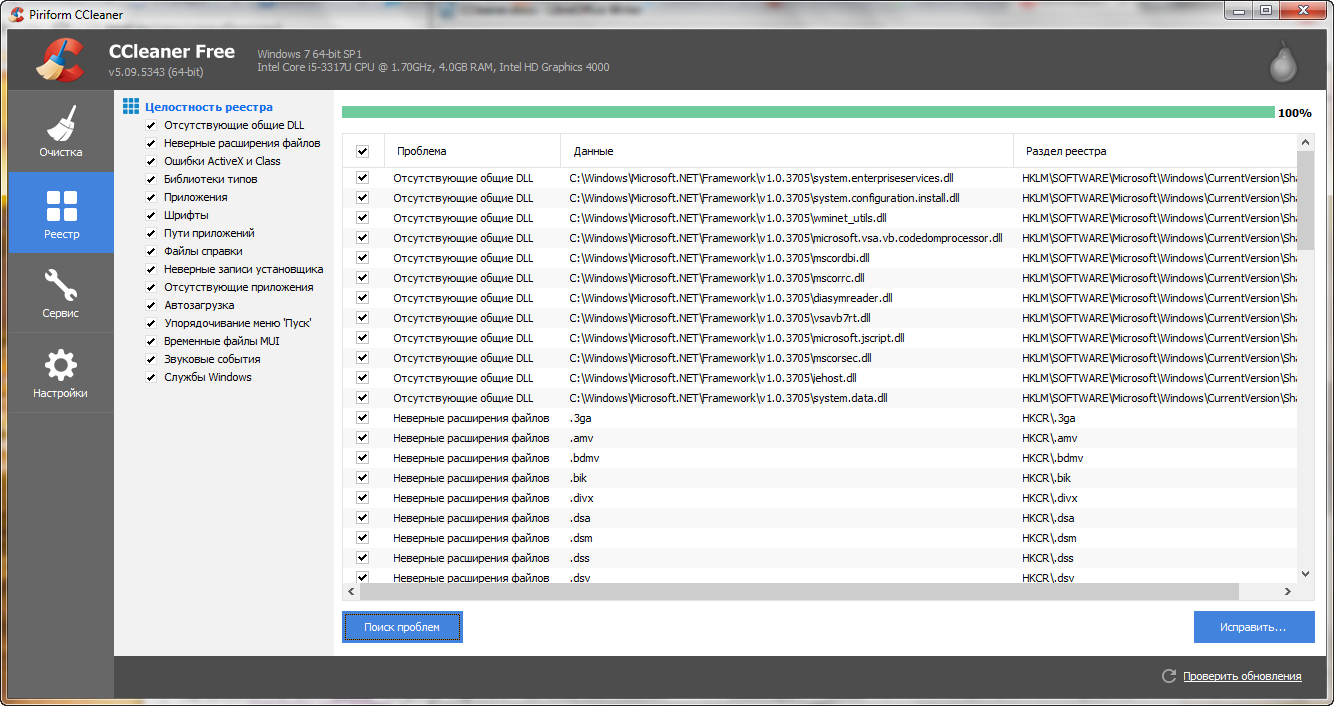Click the v5.09.5343 (64-bit) version text

point(156,72)
